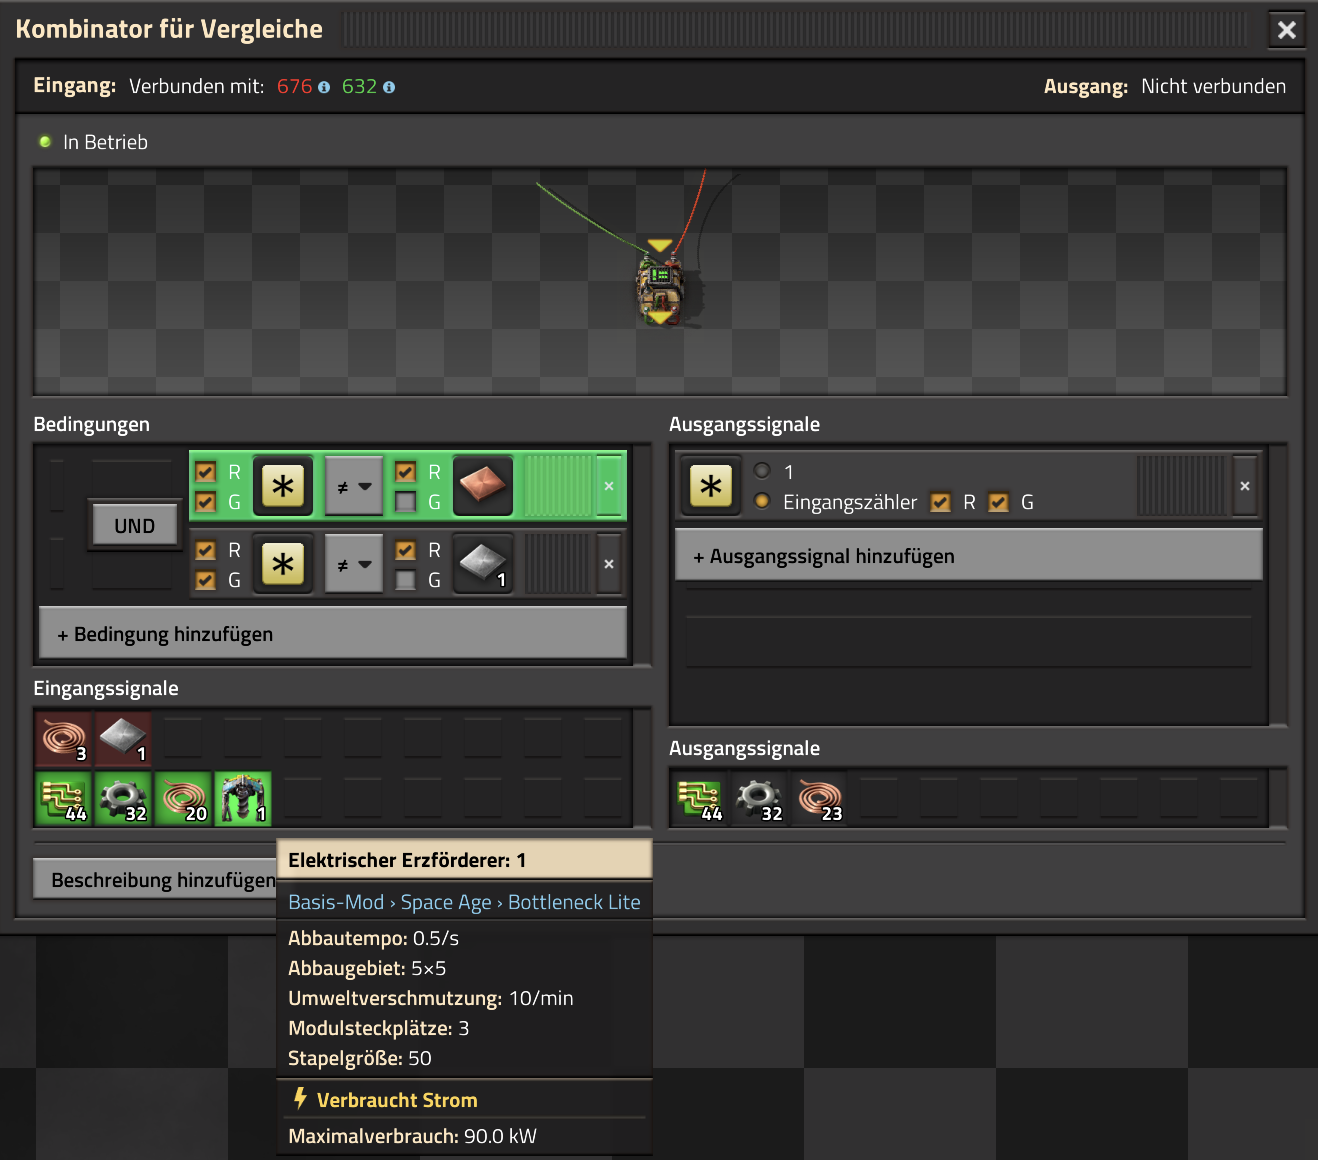The height and width of the screenshot is (1160, 1318).
Task: Click 'Maximalverbrauch: 90.0 kW' text
Action: tap(412, 1136)
